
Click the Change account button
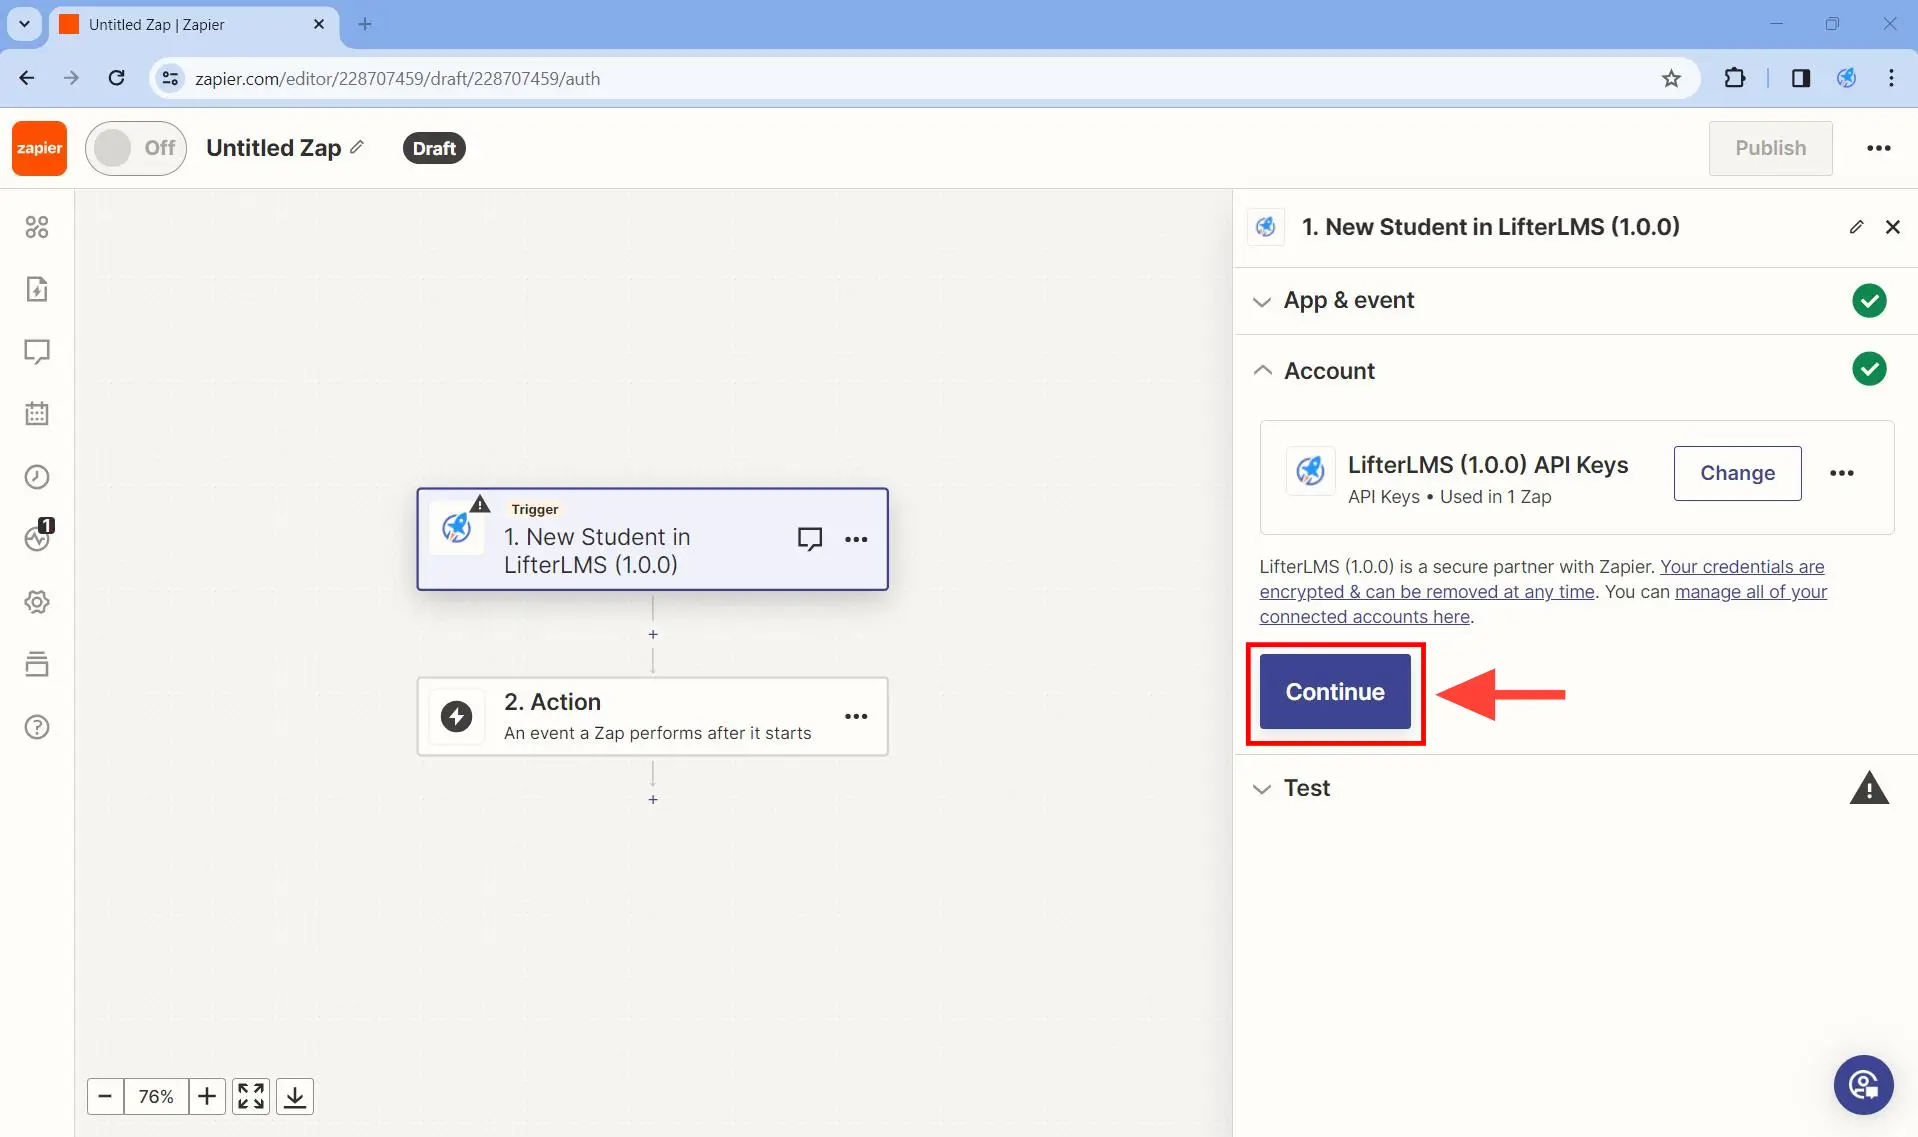[x=1737, y=473]
